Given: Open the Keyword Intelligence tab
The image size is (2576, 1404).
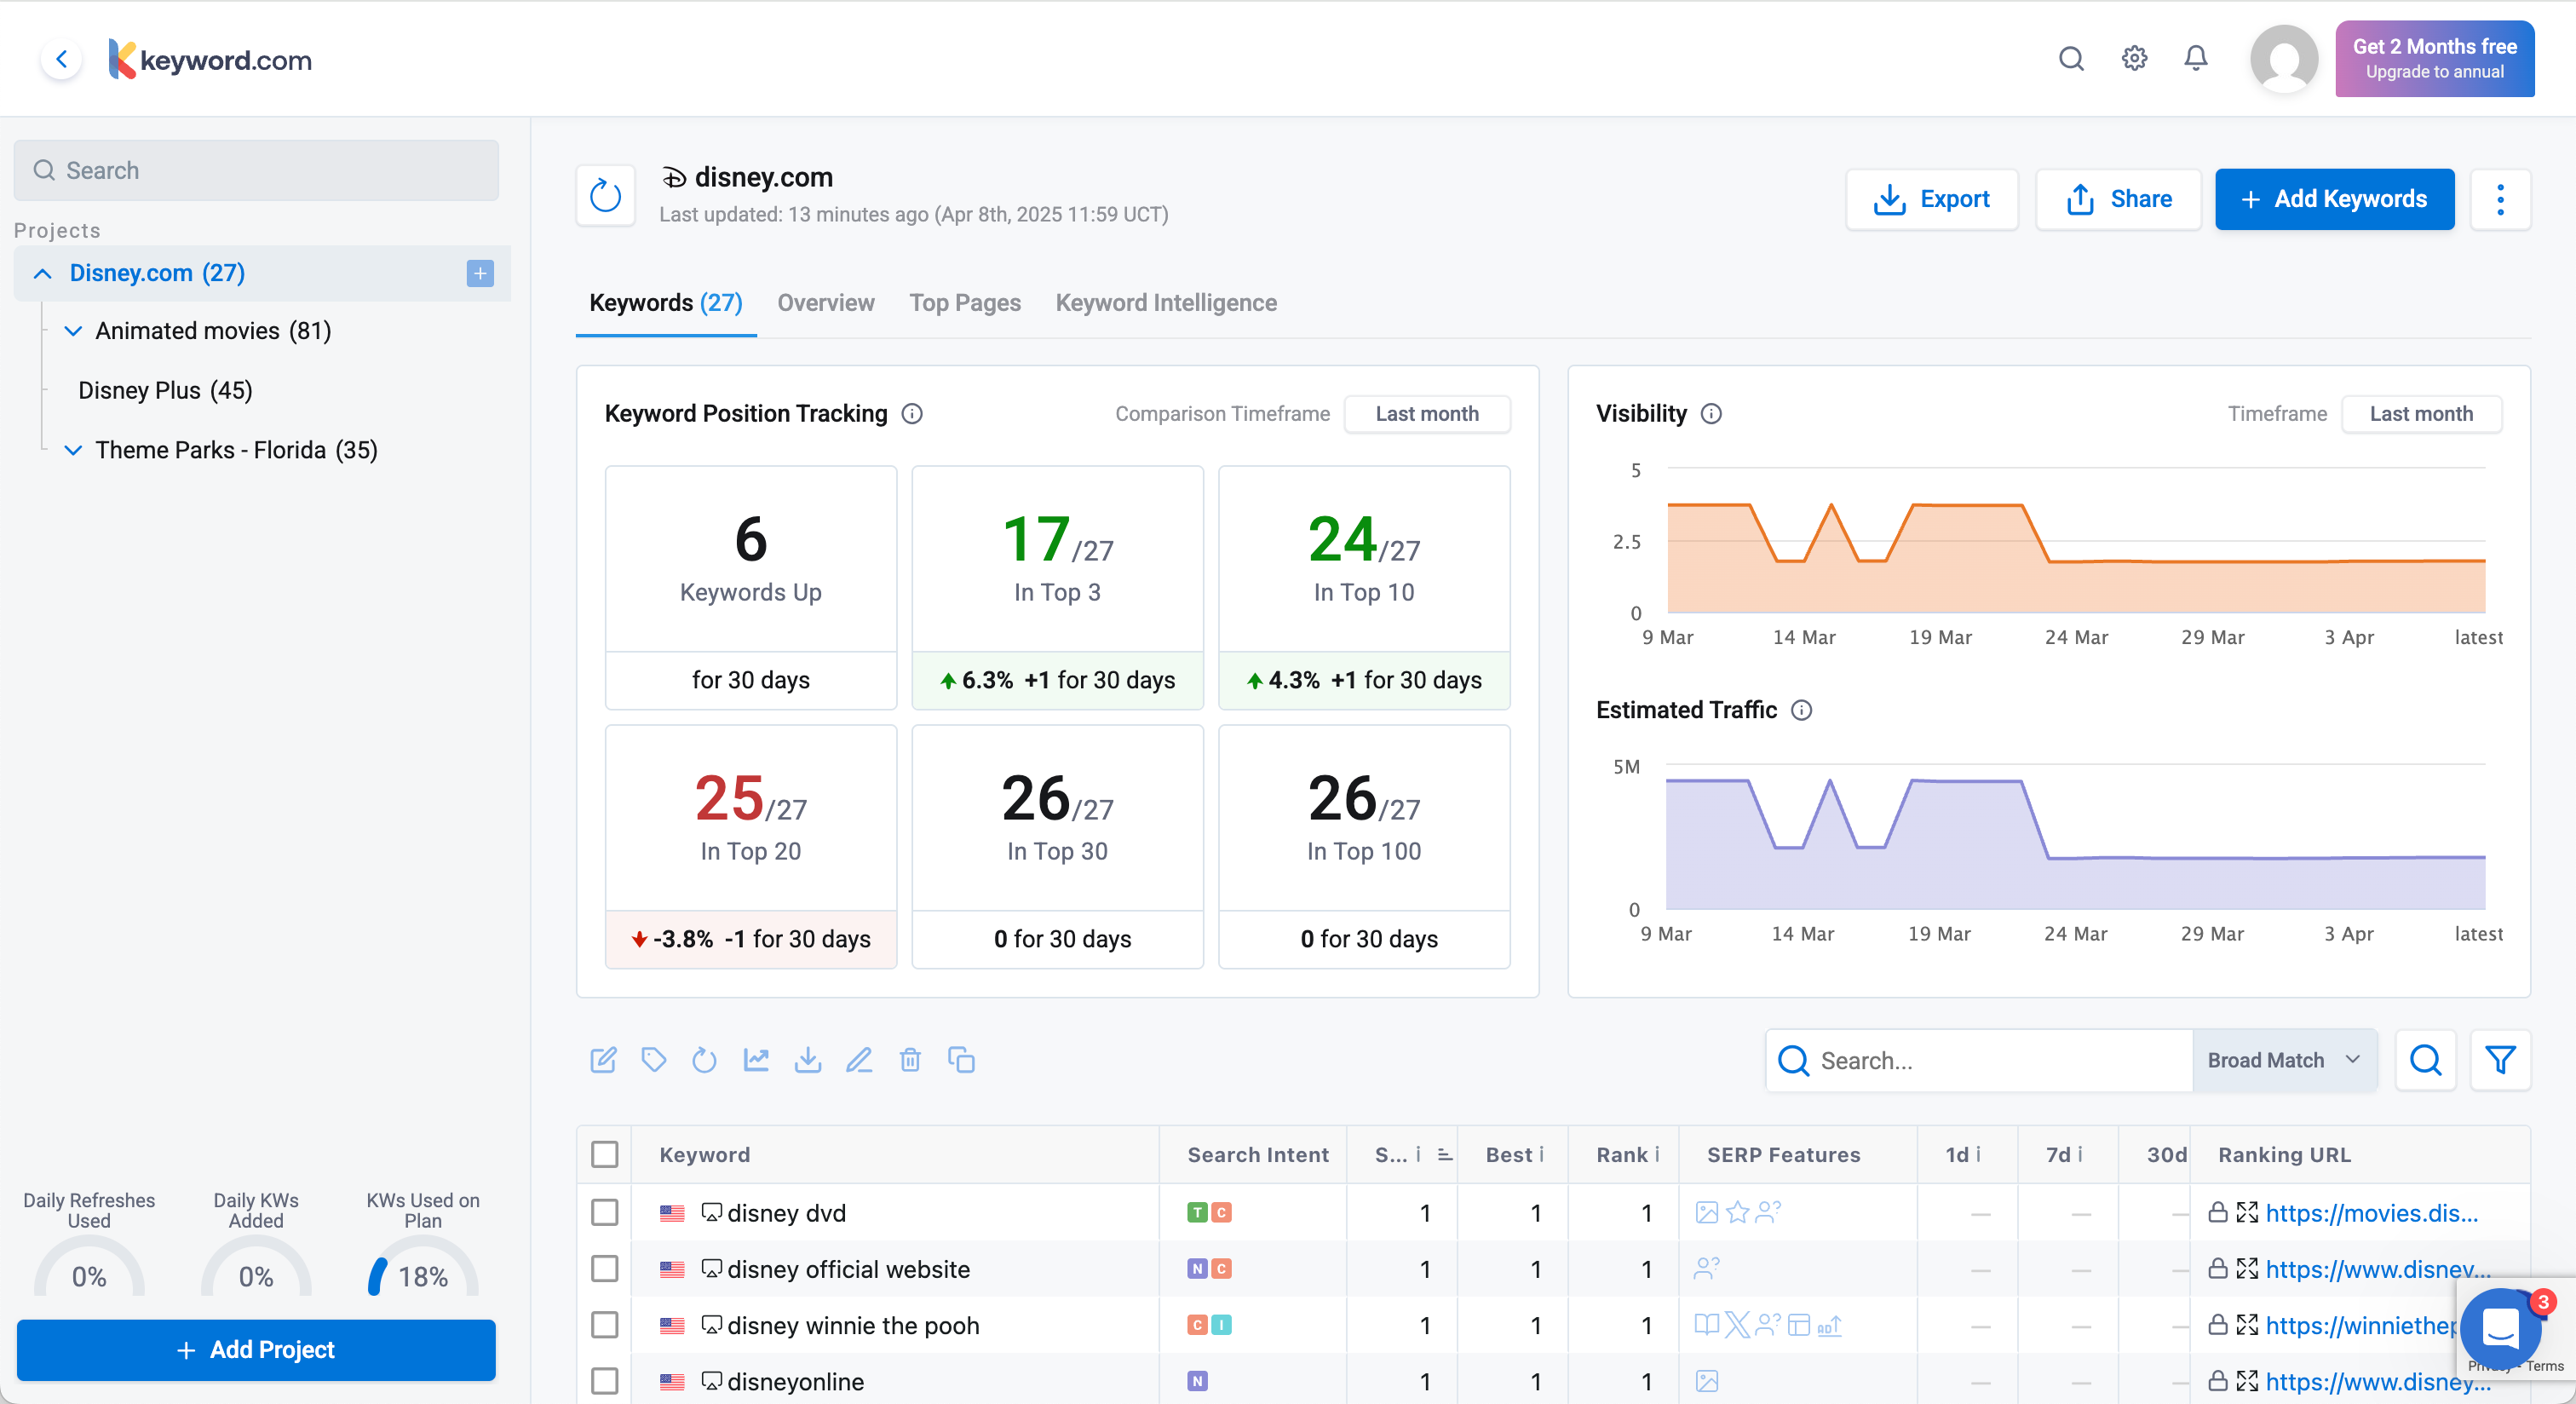Looking at the screenshot, I should point(1166,303).
